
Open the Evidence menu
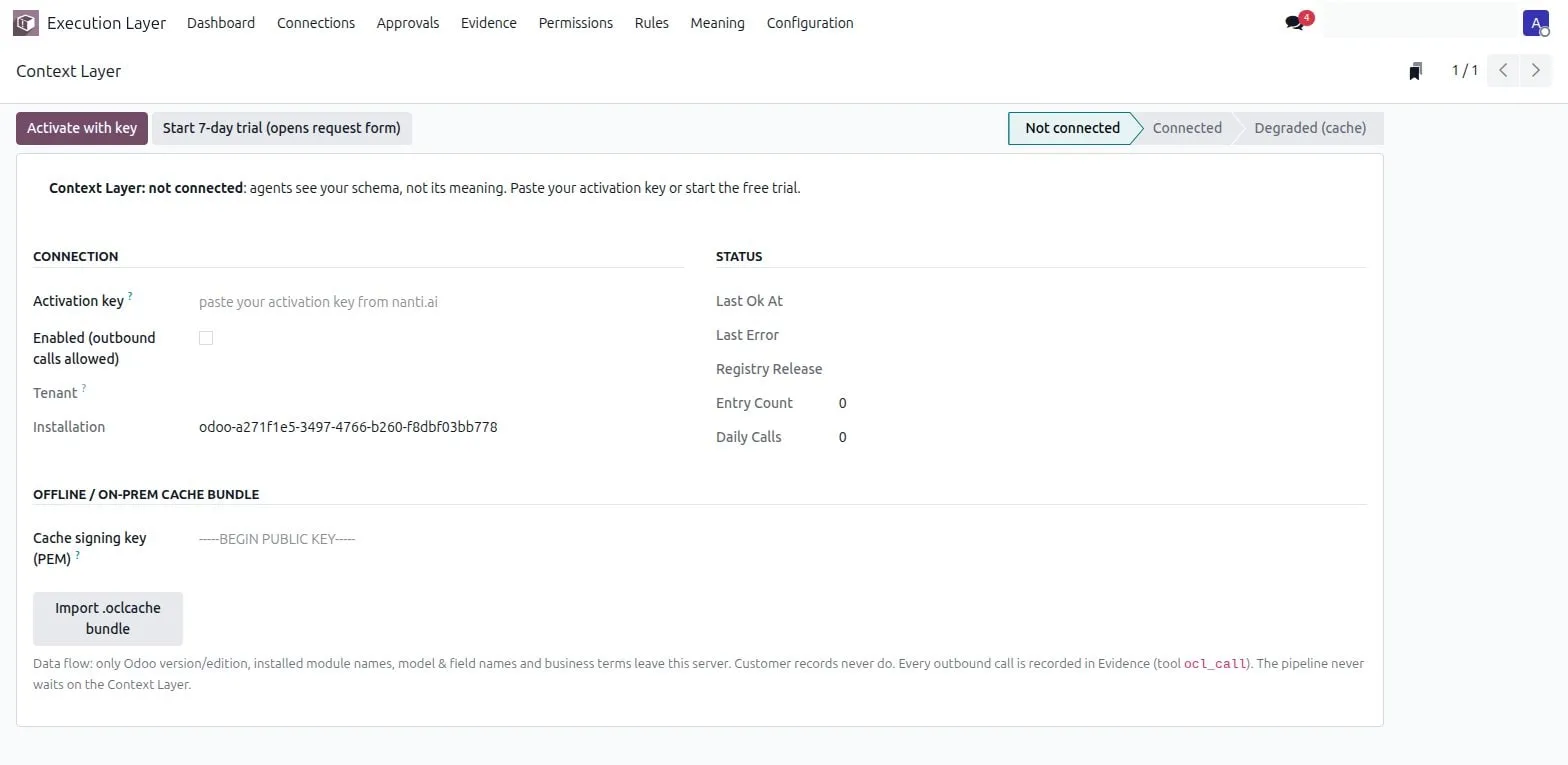click(489, 22)
